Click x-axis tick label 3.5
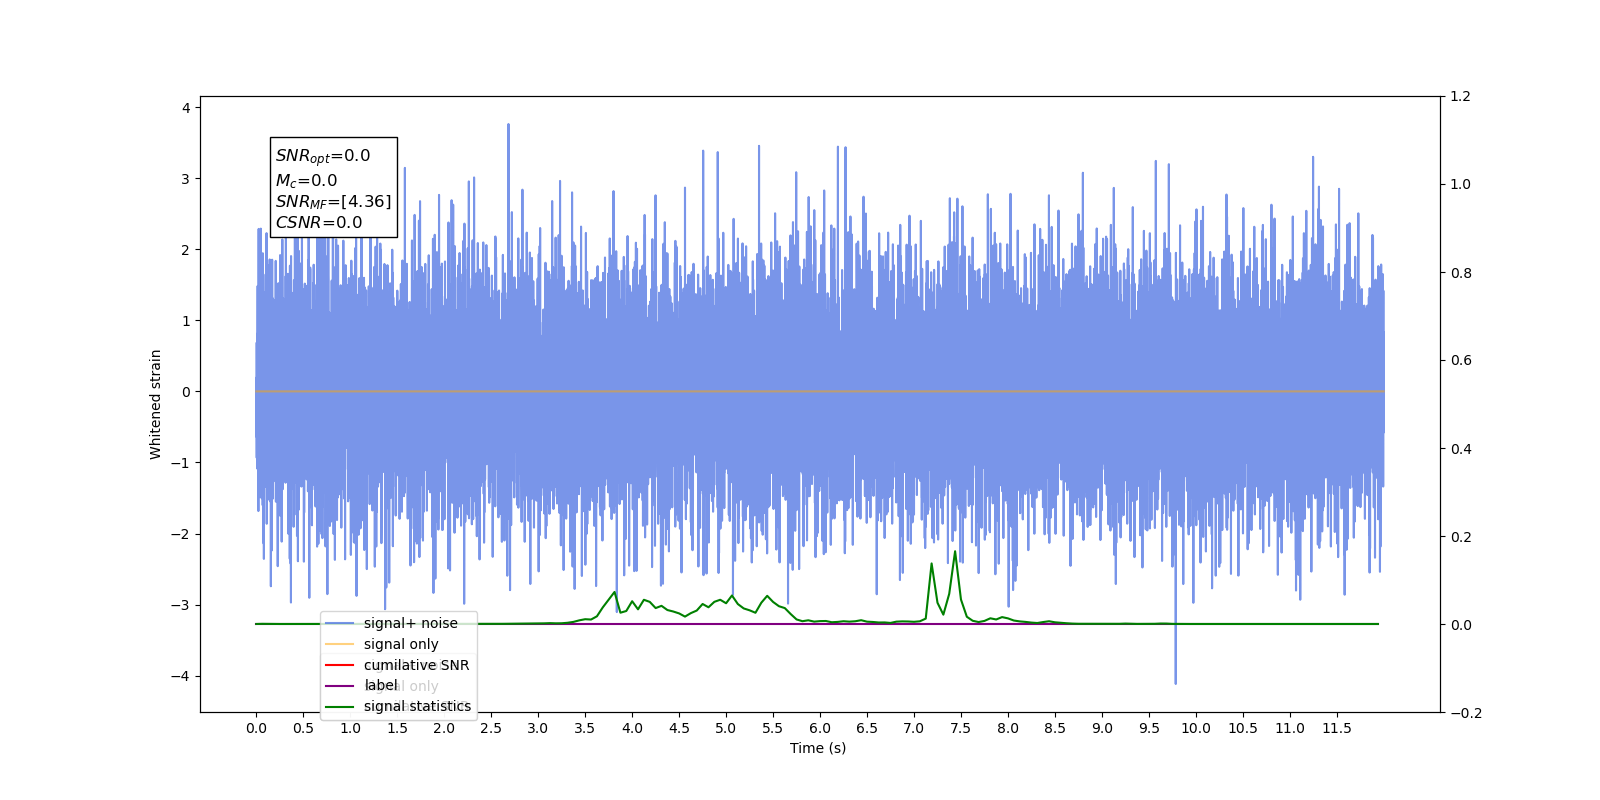This screenshot has height=800, width=1600. [x=585, y=728]
